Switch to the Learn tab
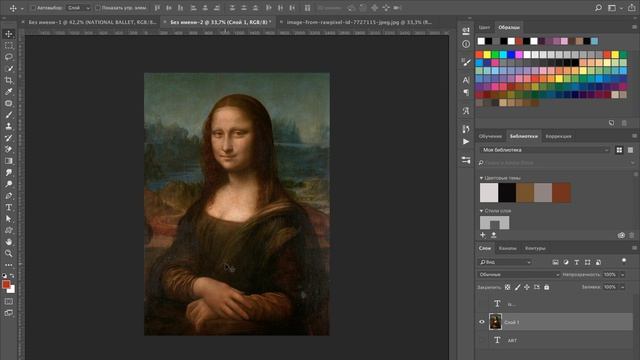Image resolution: width=640 pixels, height=360 pixels. [490, 136]
